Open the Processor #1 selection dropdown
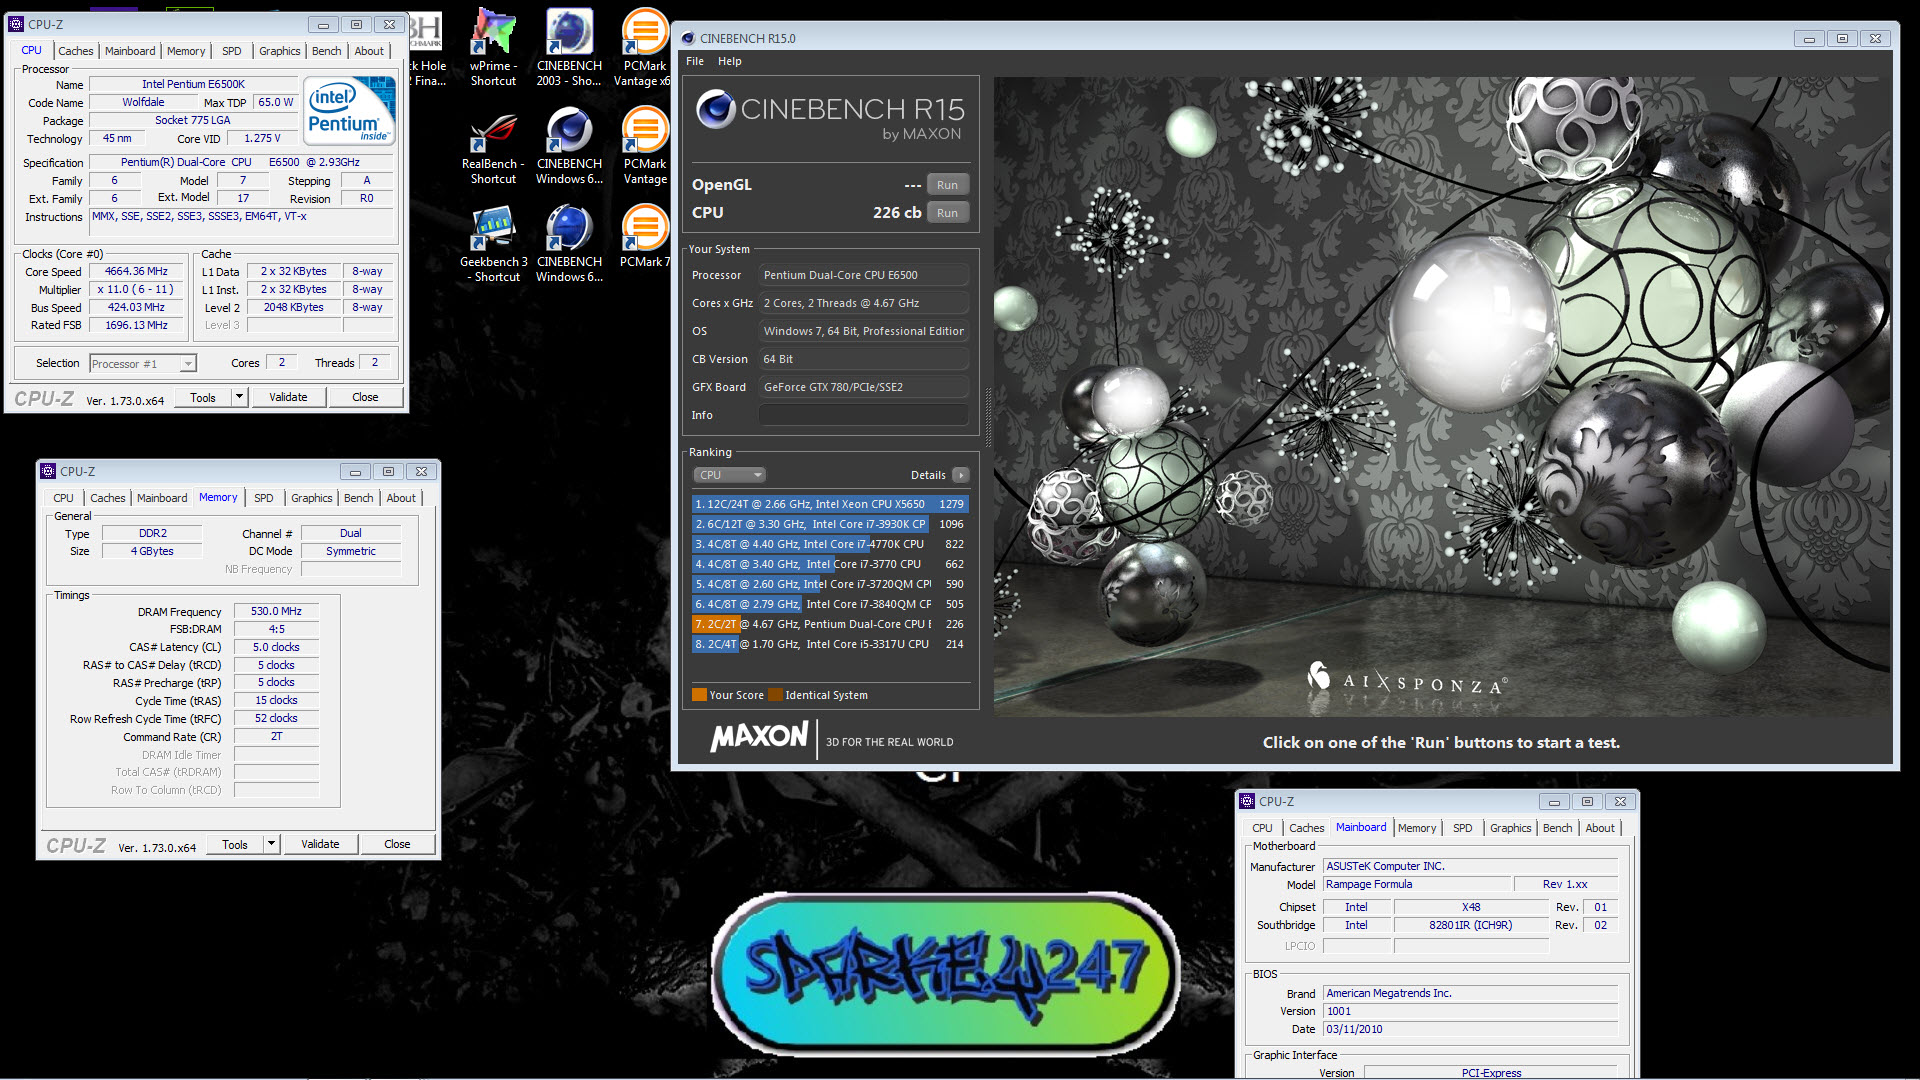This screenshot has width=1920, height=1080. click(x=143, y=364)
